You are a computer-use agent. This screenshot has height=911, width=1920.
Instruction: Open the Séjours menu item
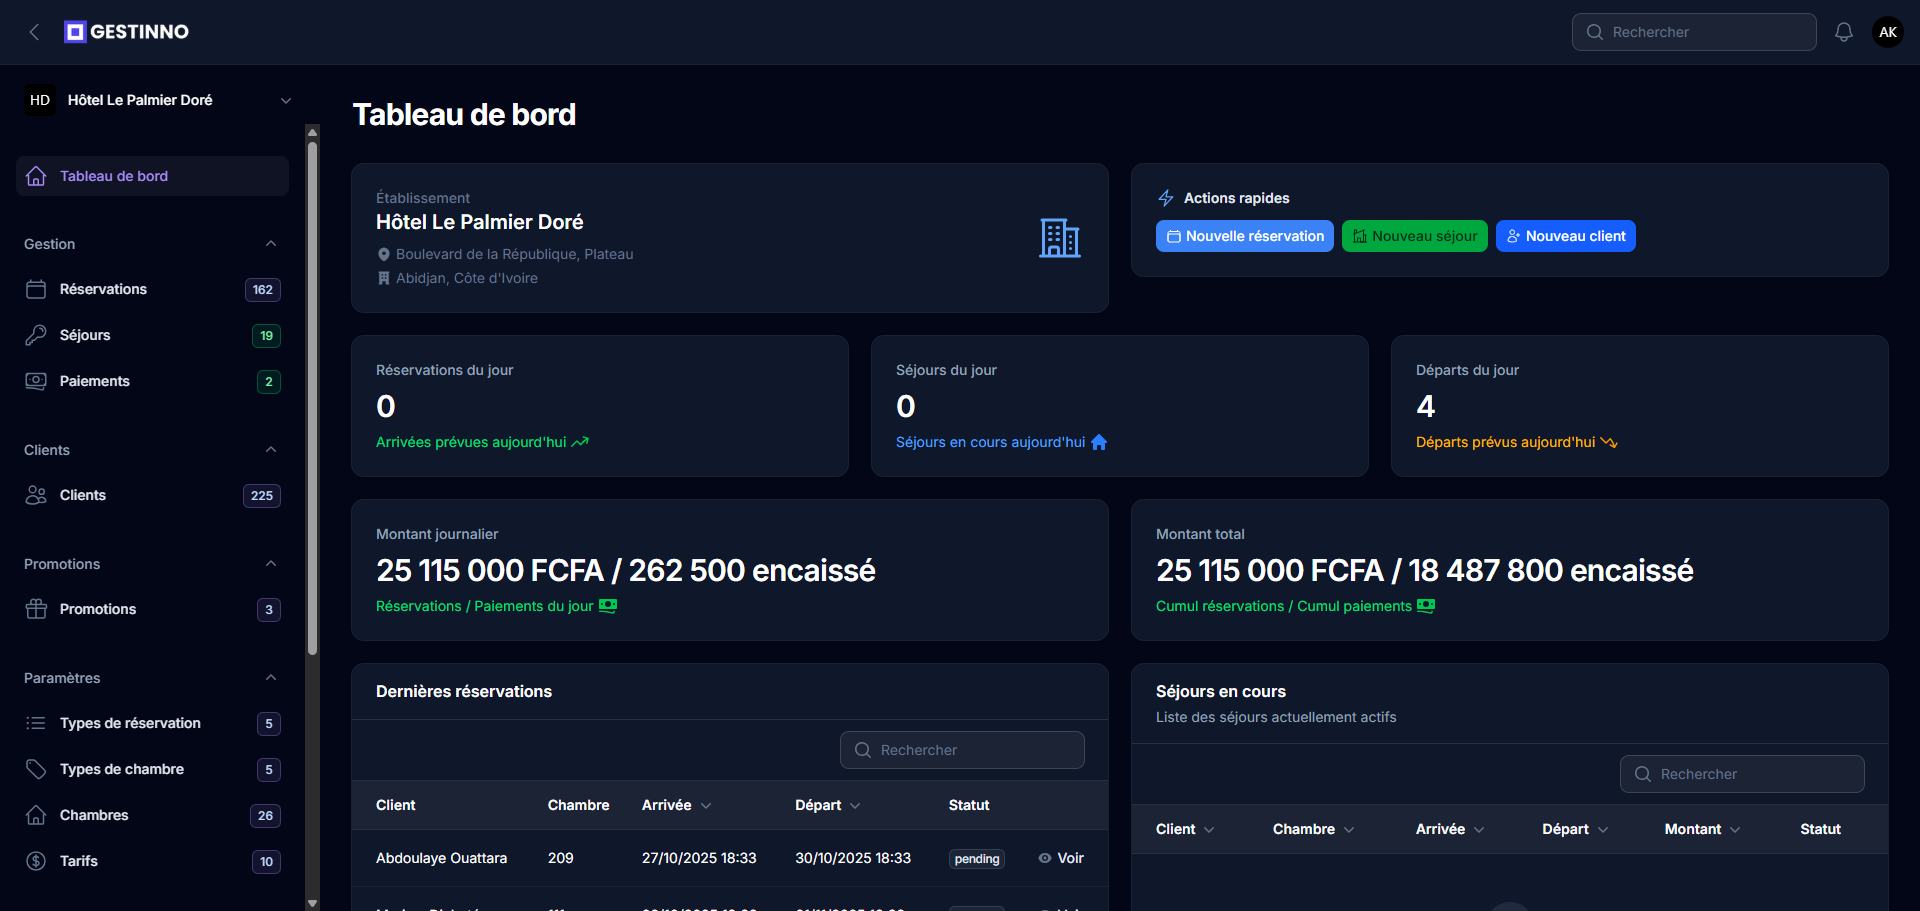(x=152, y=335)
